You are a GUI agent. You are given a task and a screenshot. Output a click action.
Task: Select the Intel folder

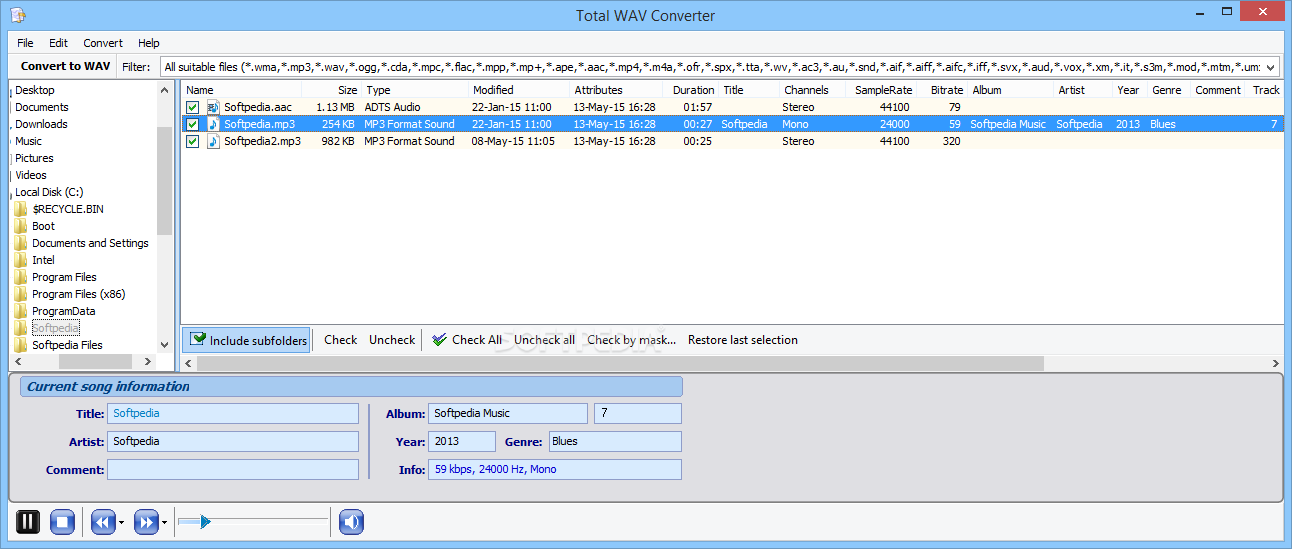(43, 260)
